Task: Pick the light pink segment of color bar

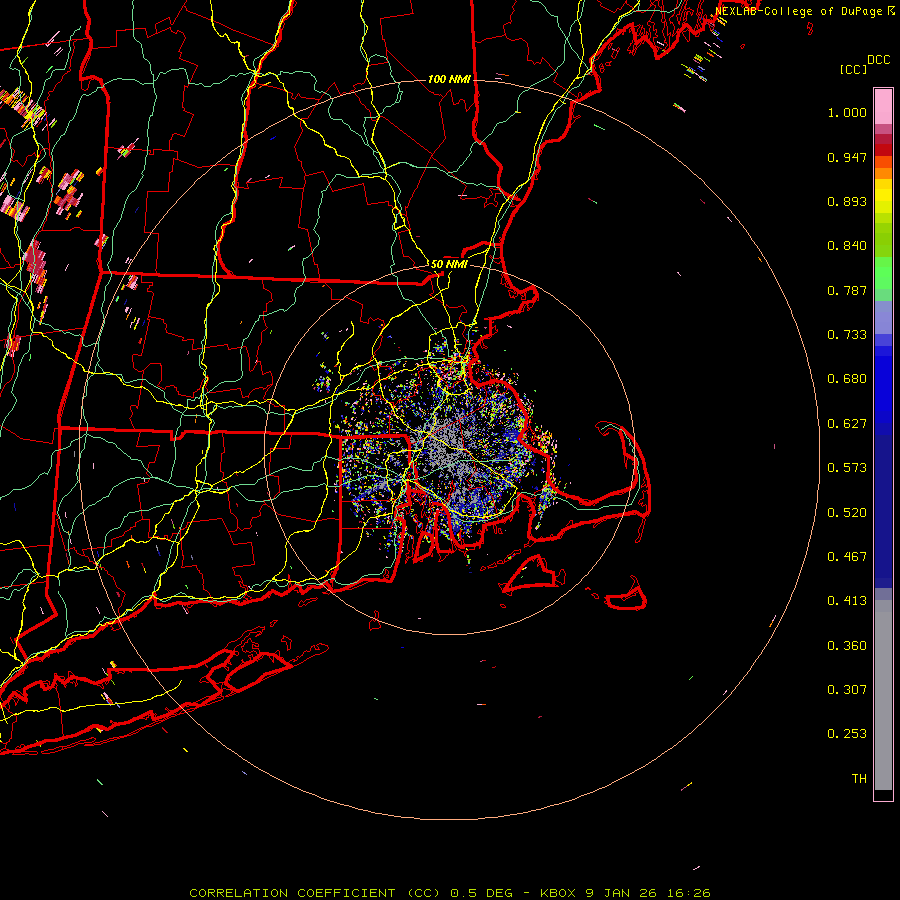Action: 883,107
